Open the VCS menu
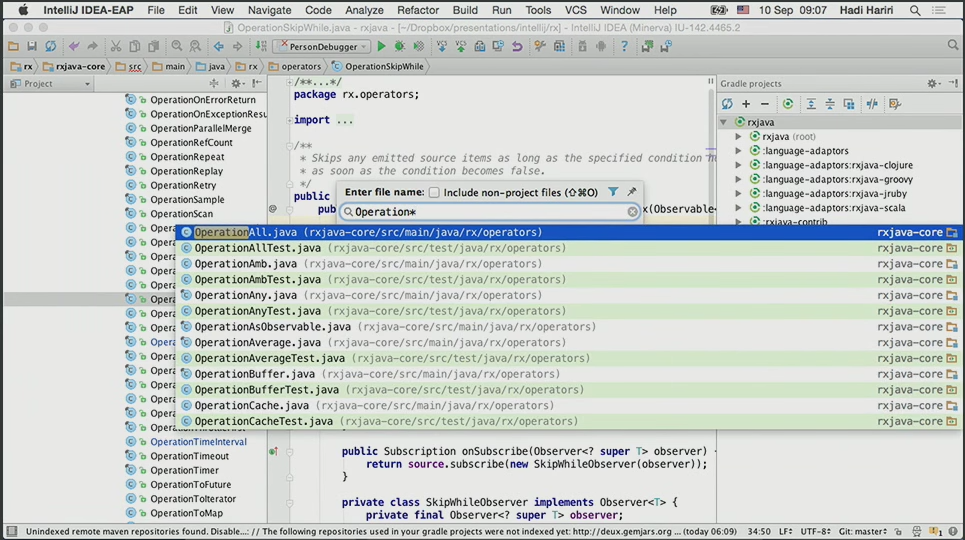The height and width of the screenshot is (540, 965). coord(576,10)
